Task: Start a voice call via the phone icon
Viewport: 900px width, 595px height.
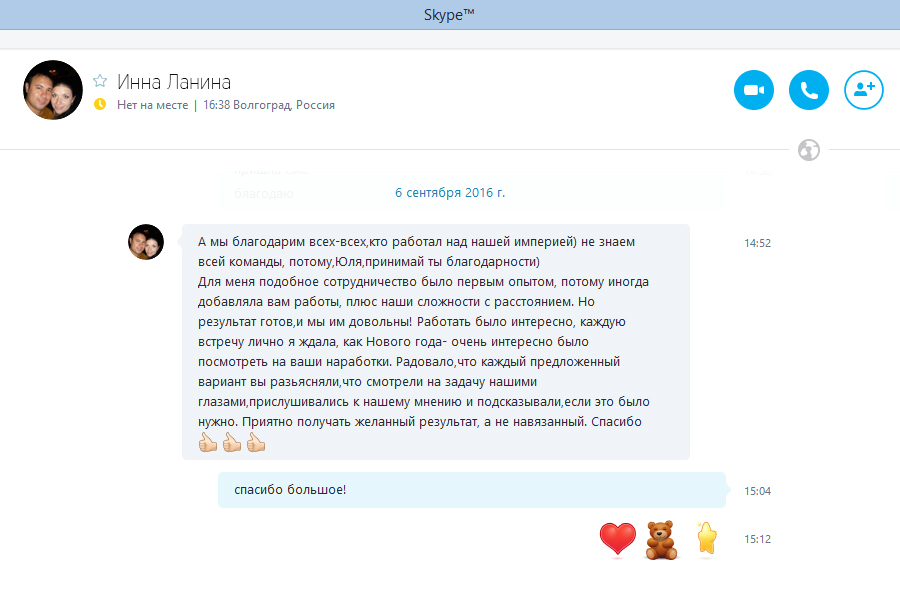Action: 809,90
